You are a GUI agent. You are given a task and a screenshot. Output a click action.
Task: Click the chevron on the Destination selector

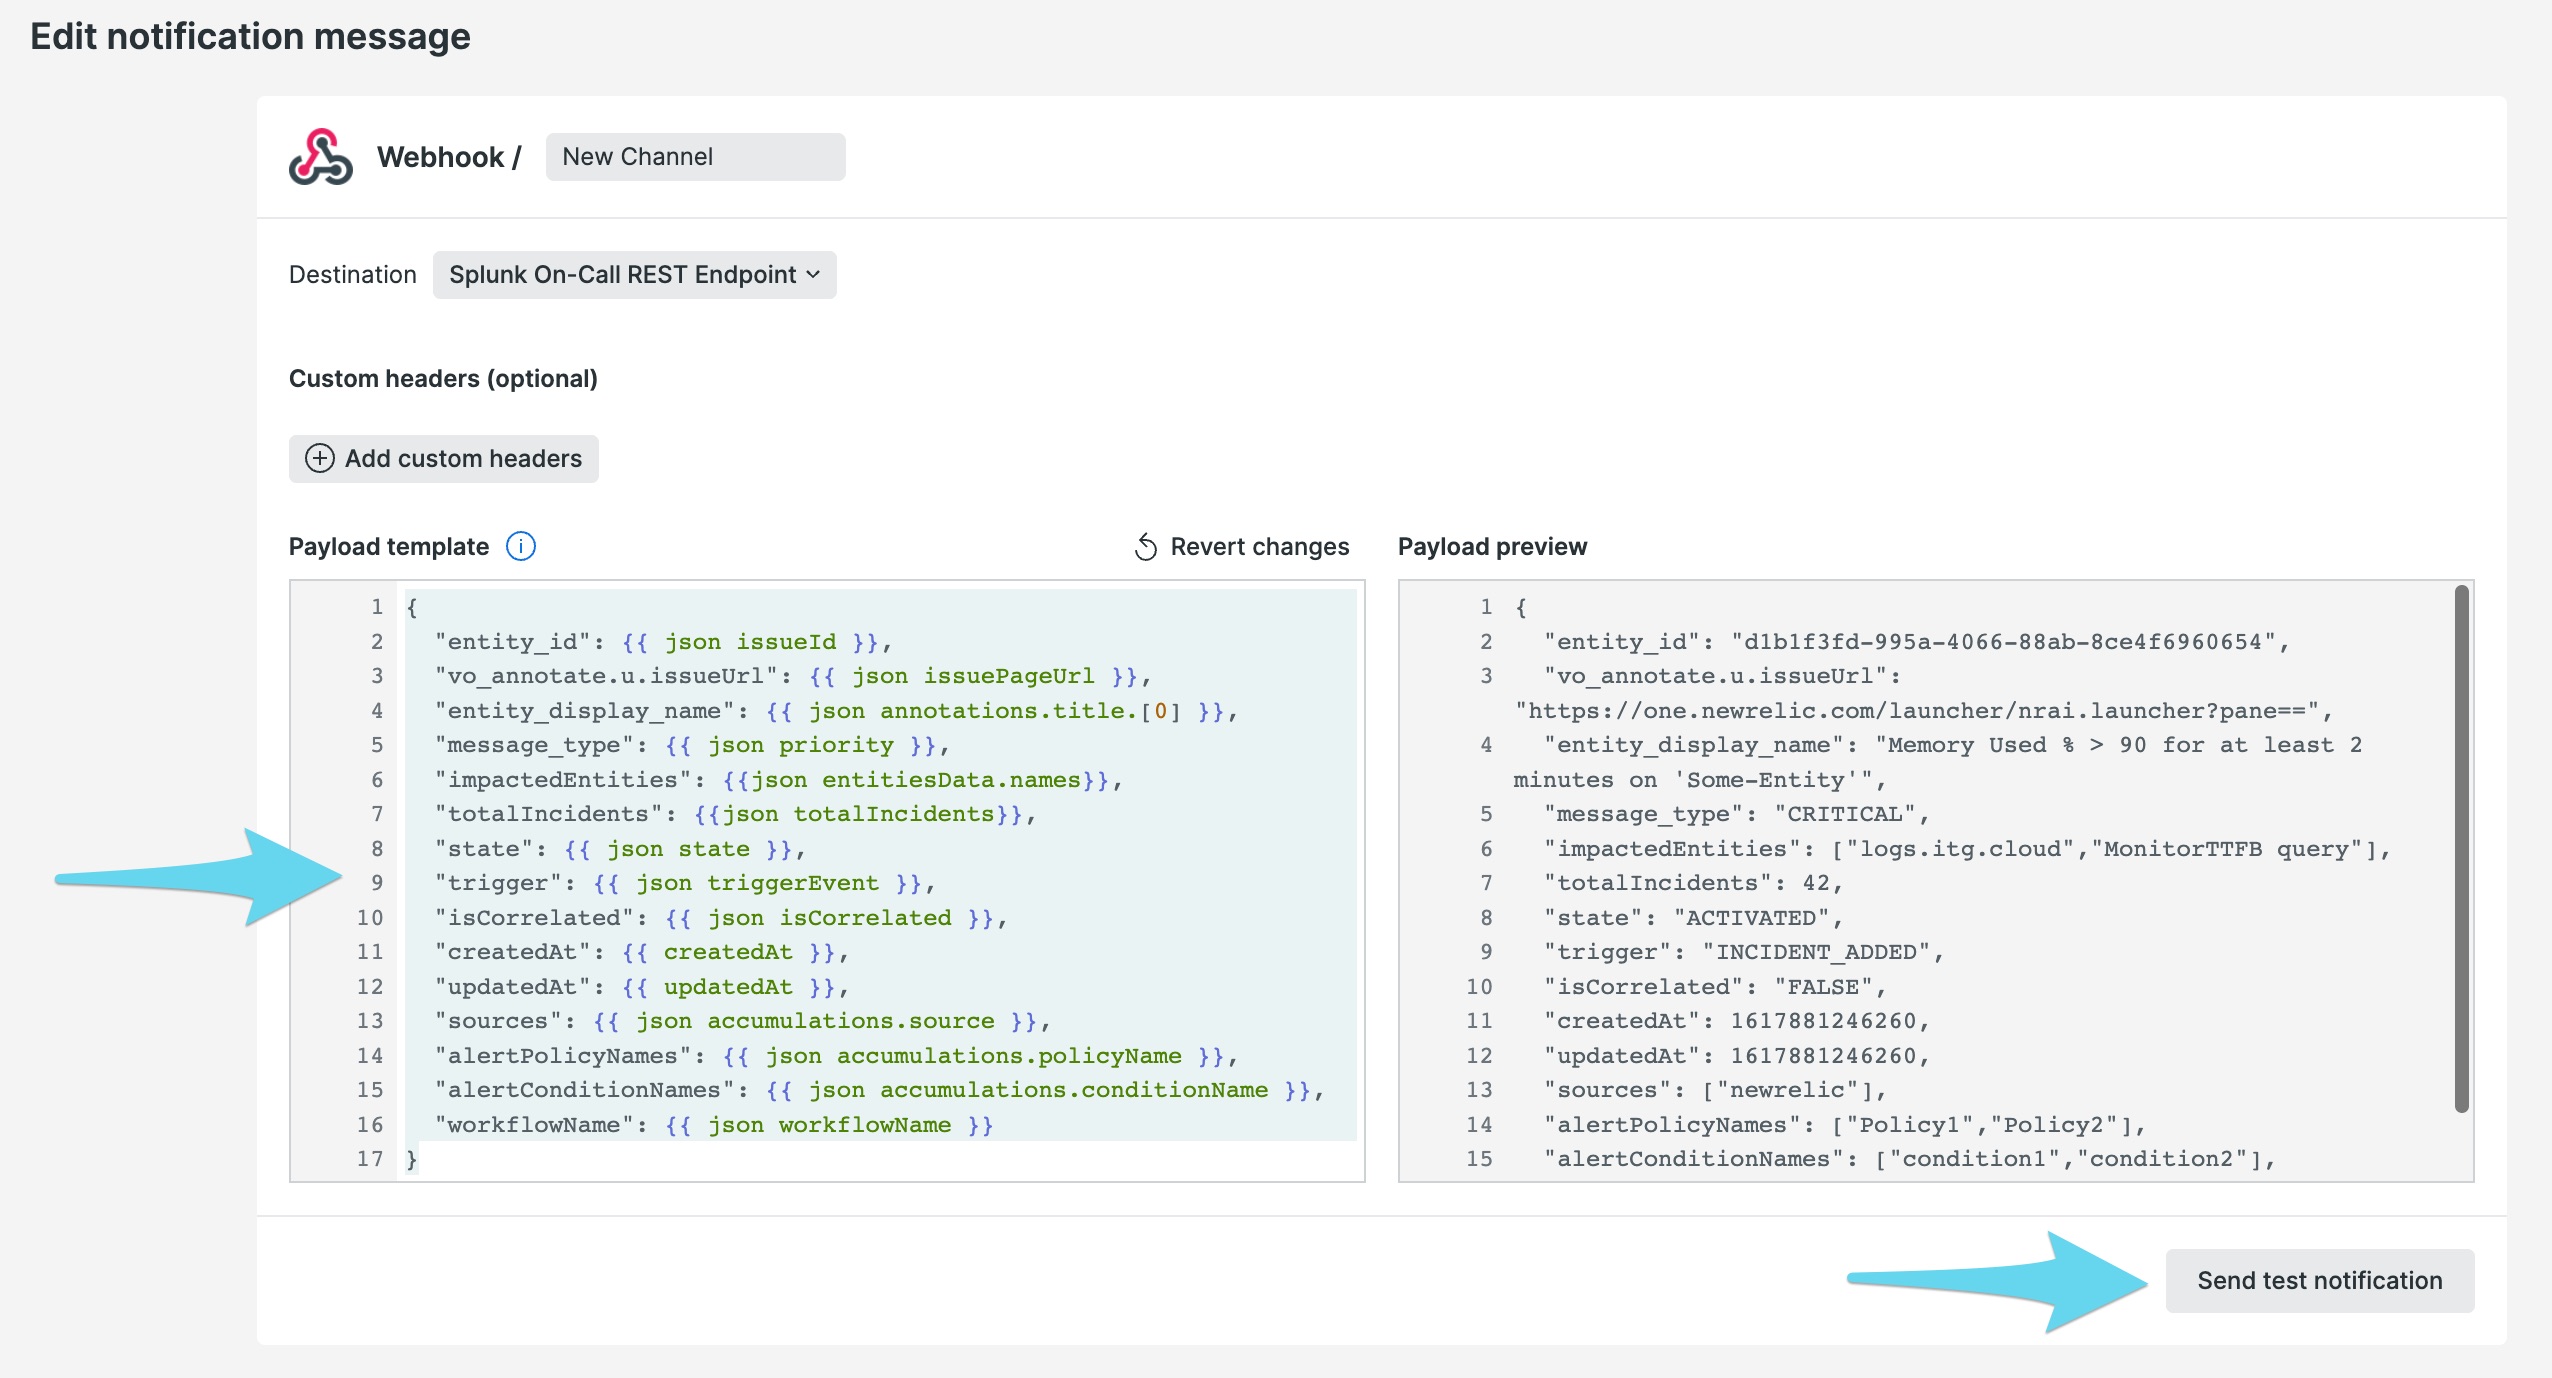coord(812,274)
